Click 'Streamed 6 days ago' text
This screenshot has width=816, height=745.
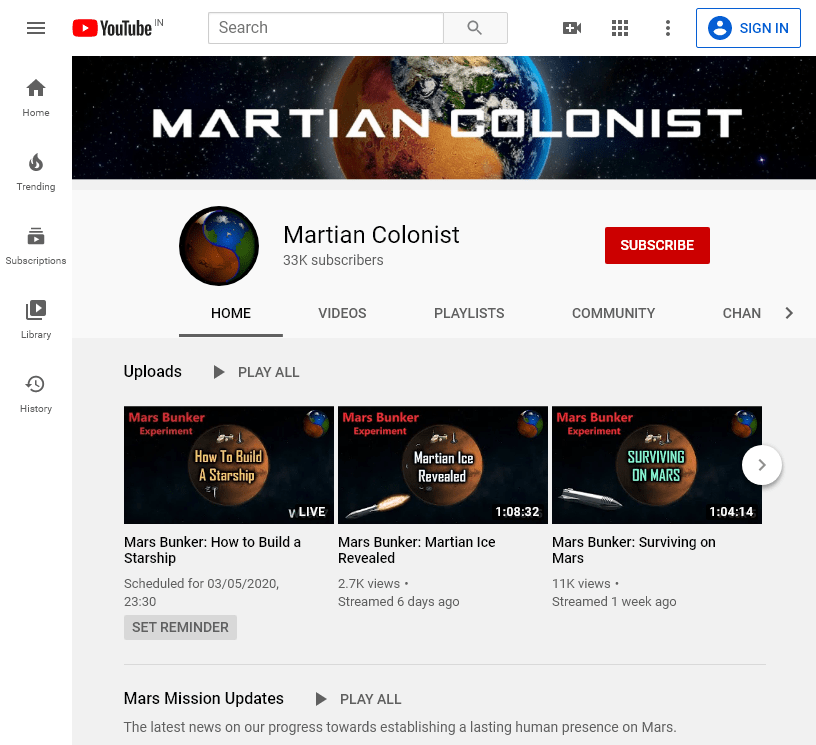399,602
